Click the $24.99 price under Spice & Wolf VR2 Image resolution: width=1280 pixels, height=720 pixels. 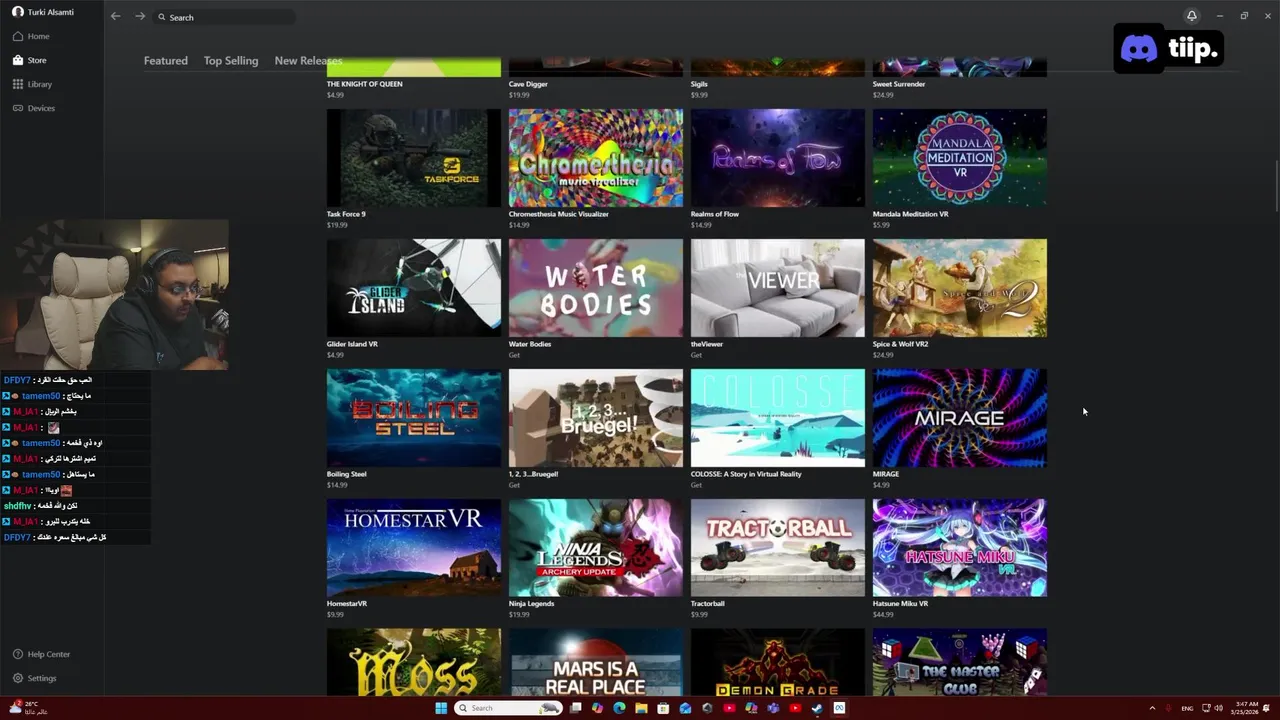[x=882, y=355]
